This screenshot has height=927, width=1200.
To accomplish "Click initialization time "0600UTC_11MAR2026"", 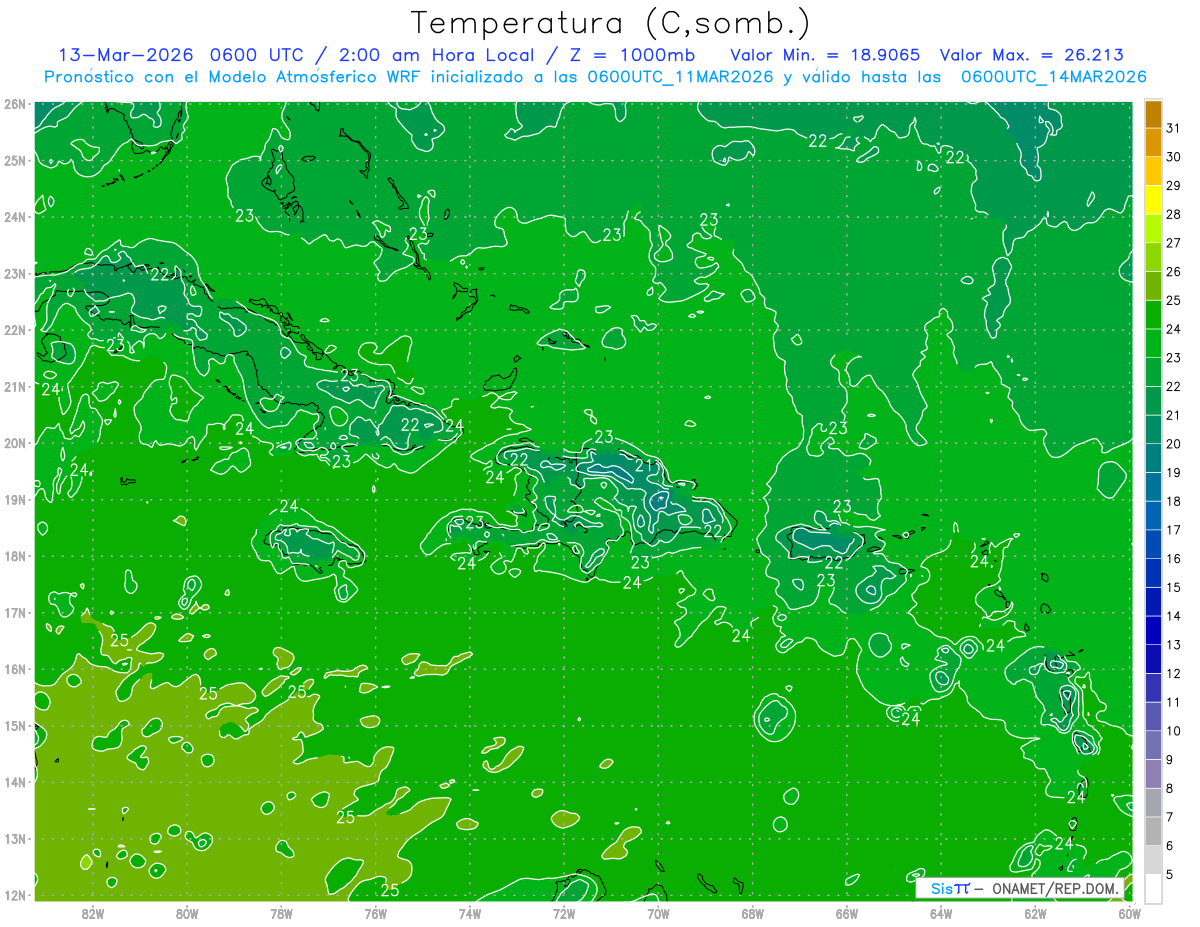I will pyautogui.click(x=680, y=77).
